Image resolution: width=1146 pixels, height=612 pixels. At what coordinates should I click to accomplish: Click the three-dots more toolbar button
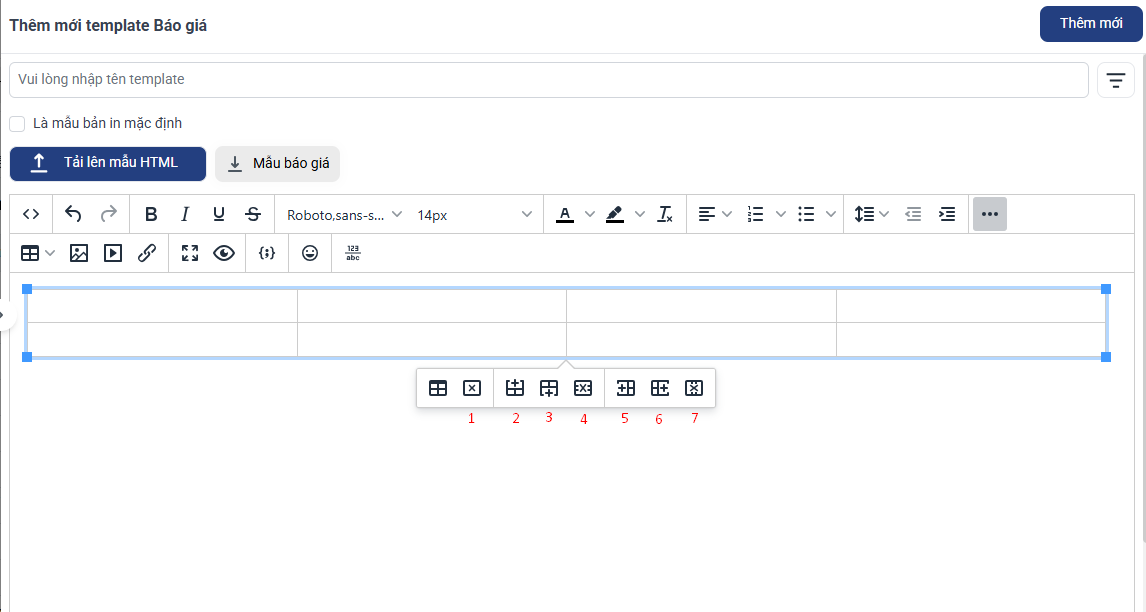tap(989, 214)
